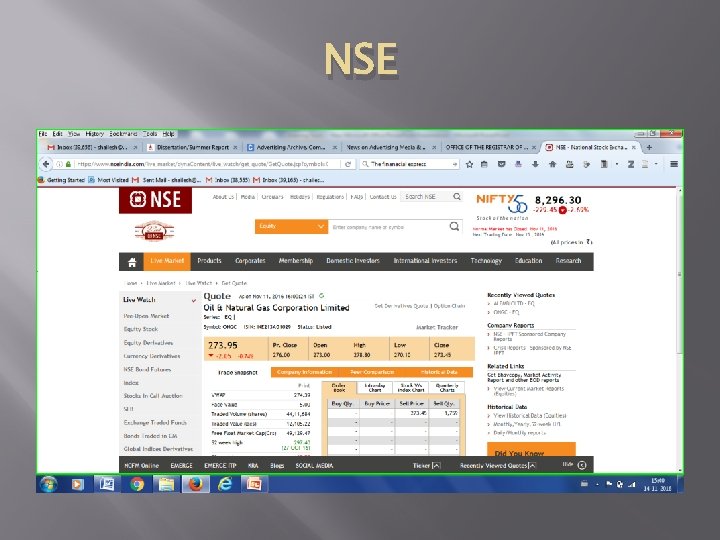The height and width of the screenshot is (540, 720).
Task: Switch to the Dissertation/Summer Report tab
Action: (x=192, y=147)
